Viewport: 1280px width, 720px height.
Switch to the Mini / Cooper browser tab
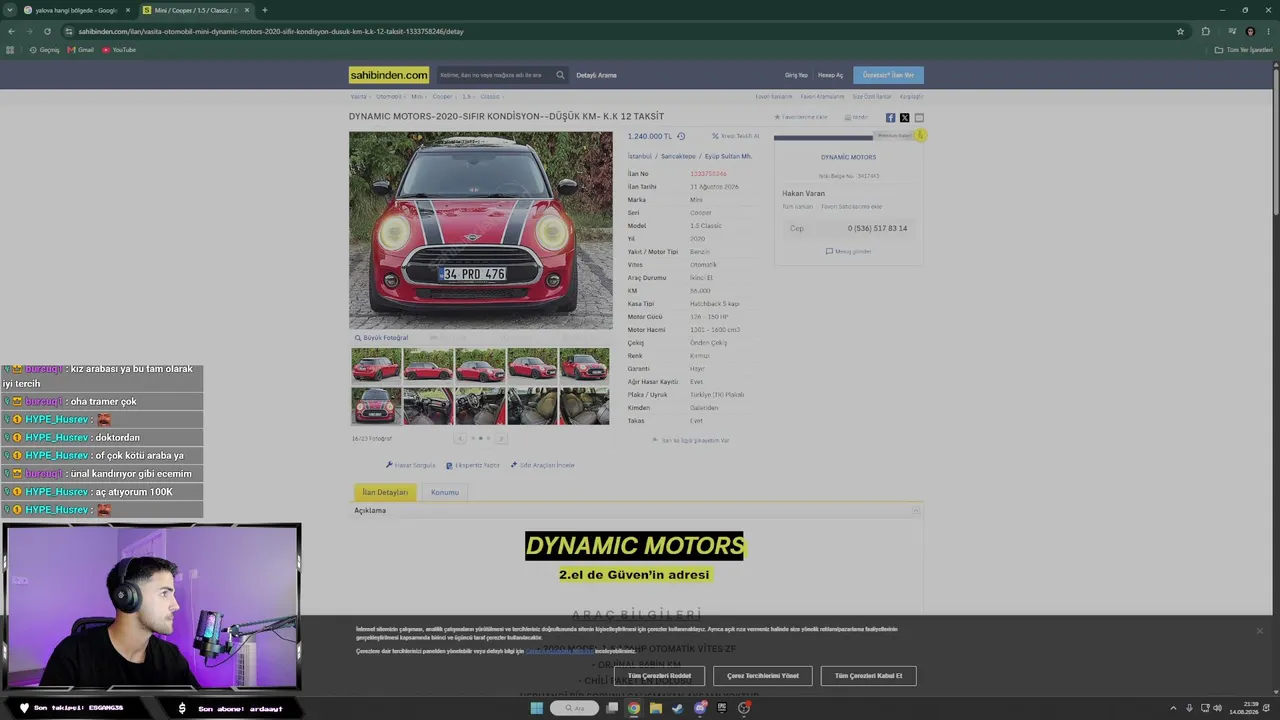pyautogui.click(x=196, y=10)
